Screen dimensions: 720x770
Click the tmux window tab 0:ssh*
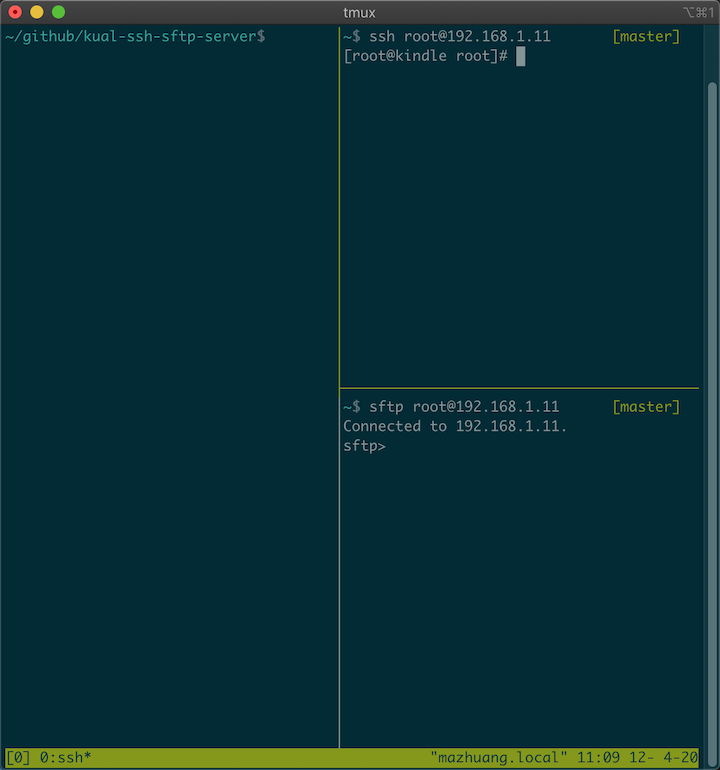[65, 757]
